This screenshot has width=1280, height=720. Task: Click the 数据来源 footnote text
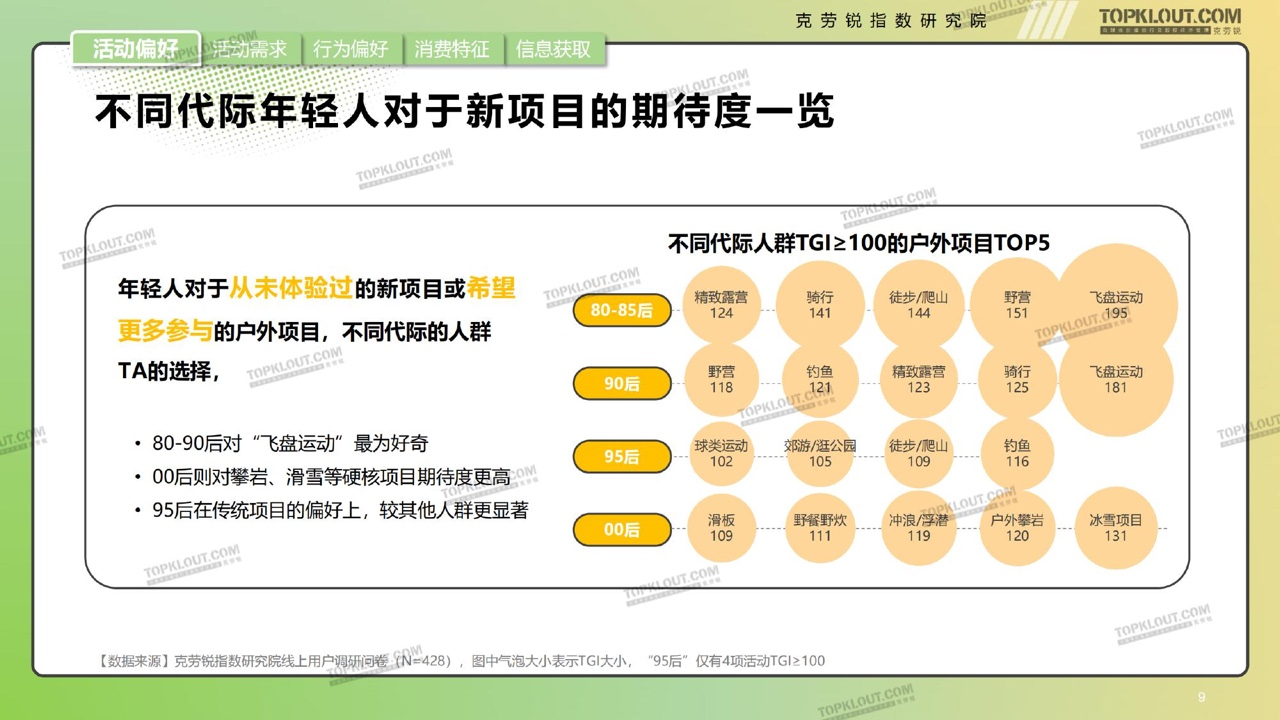[462, 661]
